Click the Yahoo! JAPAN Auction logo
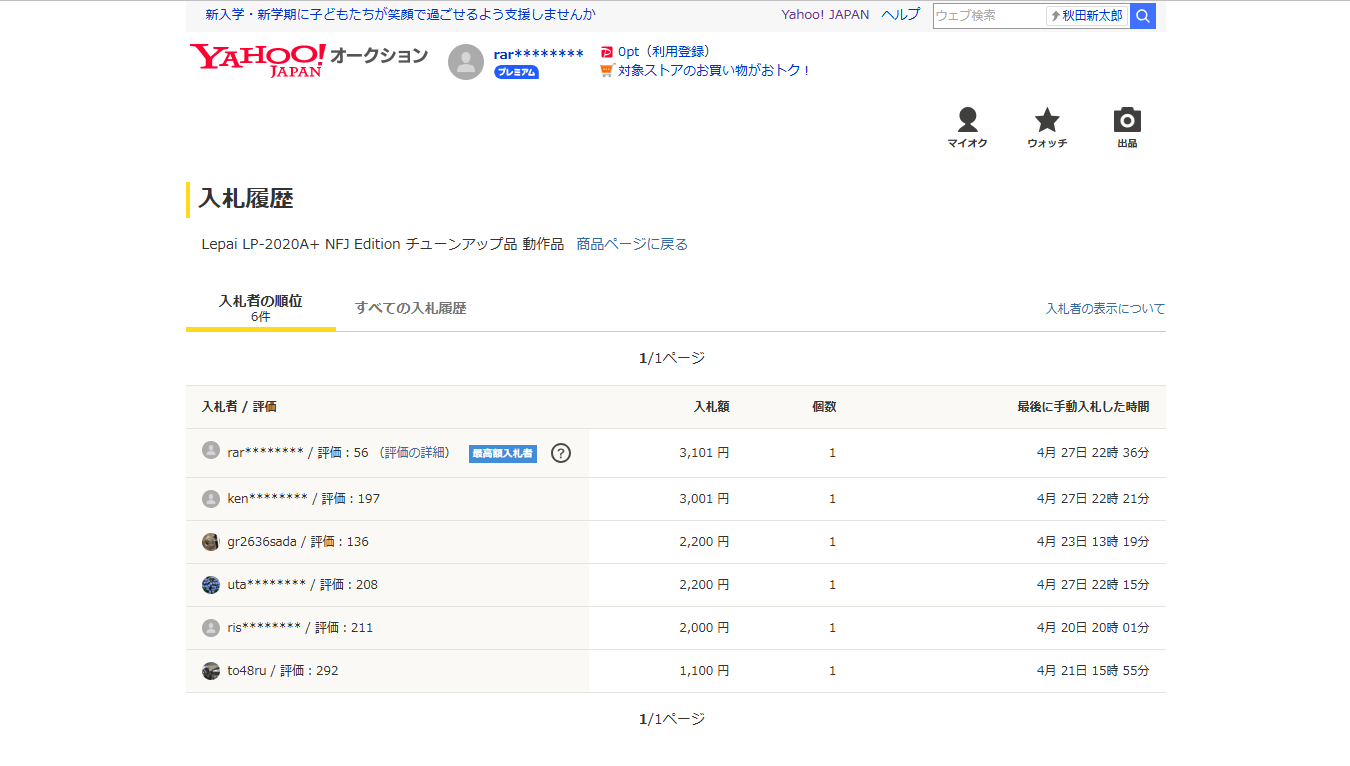The image size is (1350, 766). [x=308, y=59]
